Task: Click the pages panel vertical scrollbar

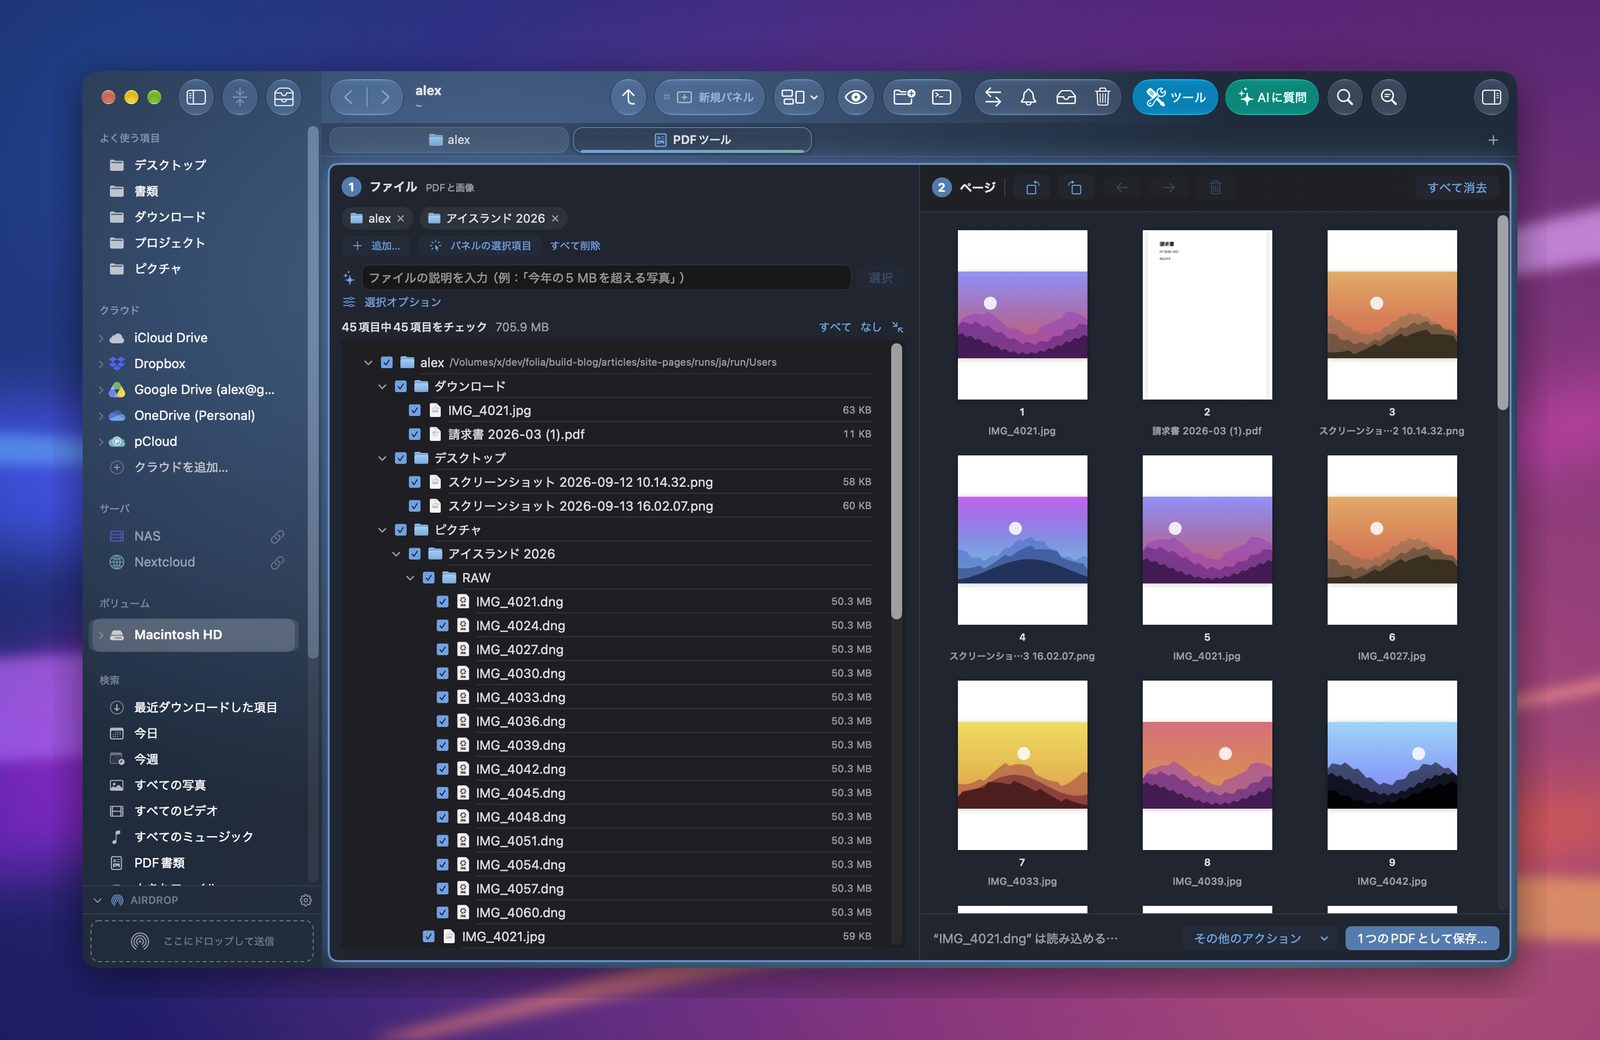Action: click(x=1502, y=312)
